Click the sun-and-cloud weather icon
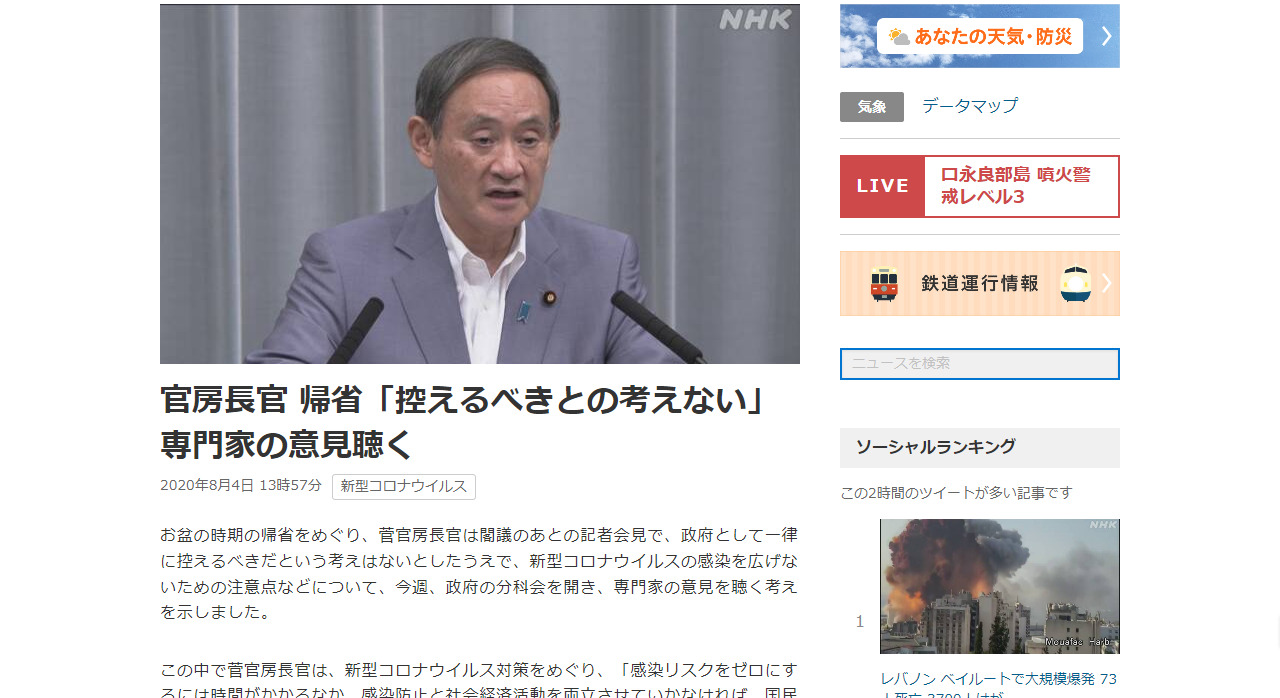This screenshot has width=1280, height=698. point(899,37)
